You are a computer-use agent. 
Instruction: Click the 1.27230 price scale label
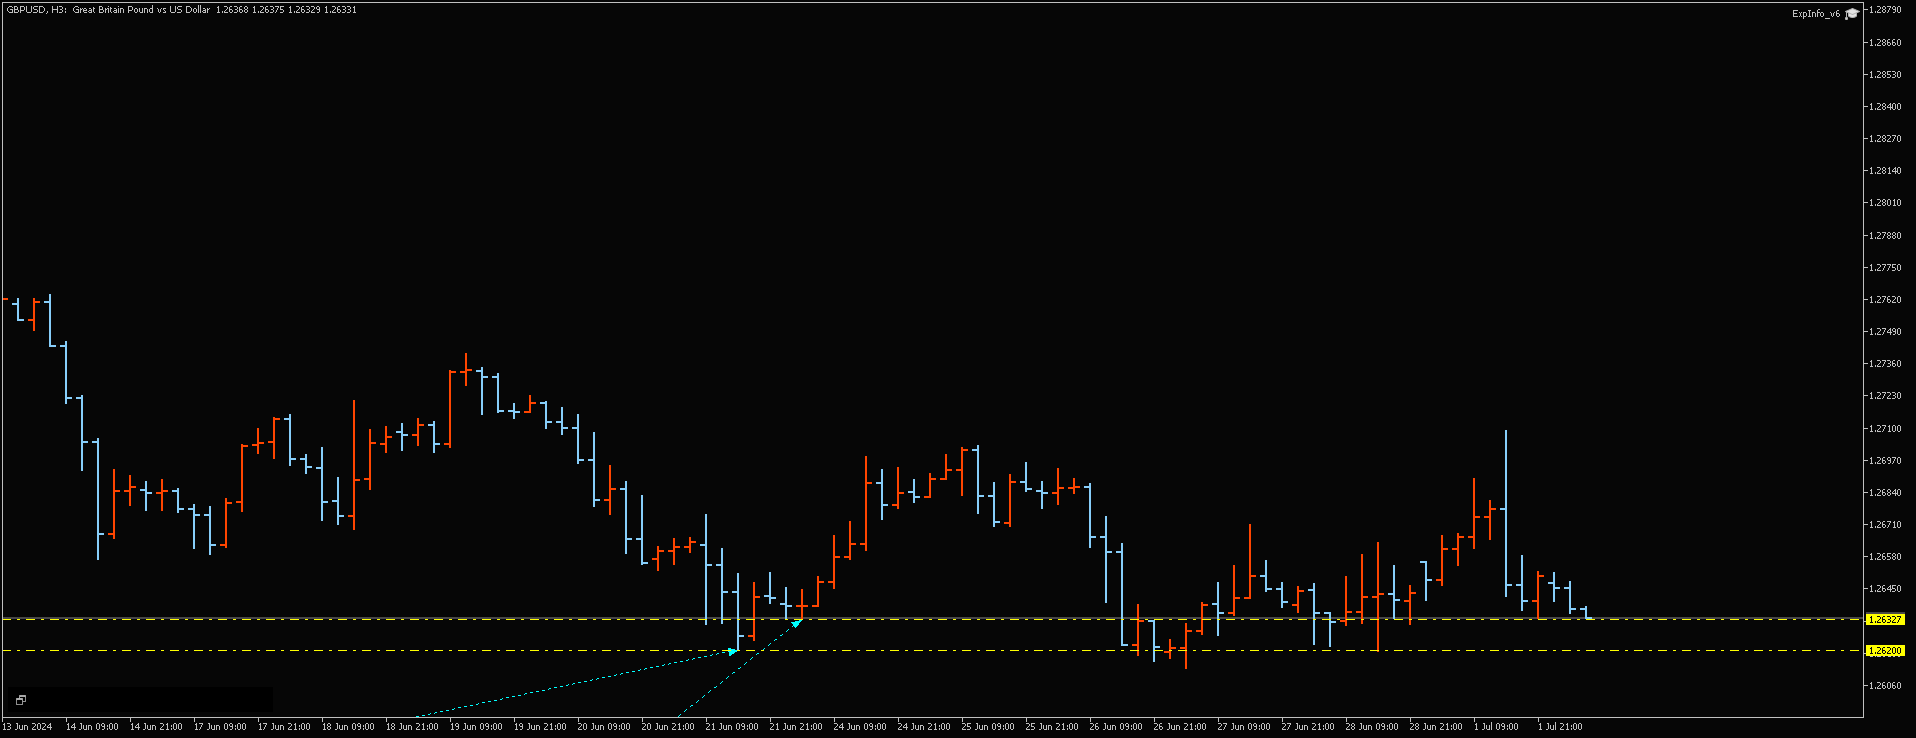pyautogui.click(x=1885, y=396)
